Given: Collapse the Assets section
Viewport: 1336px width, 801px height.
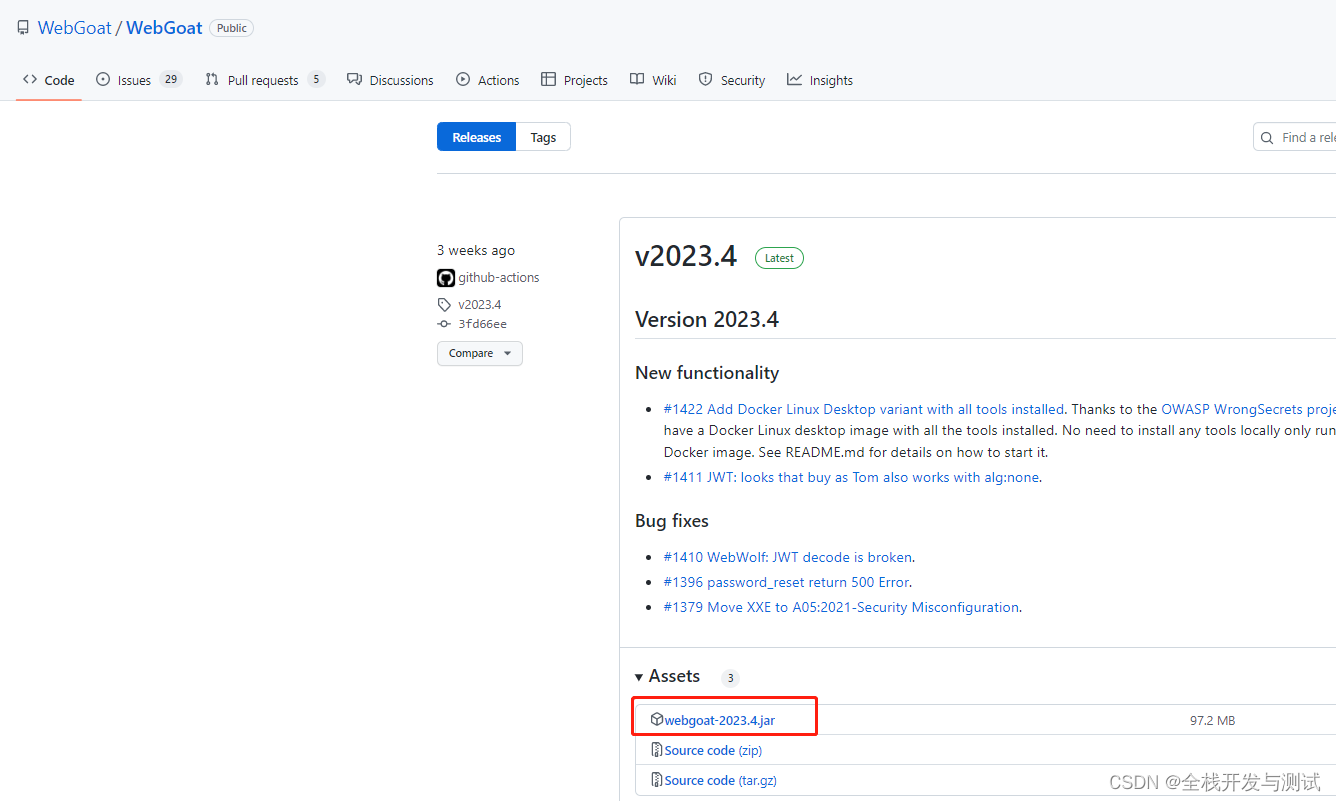Looking at the screenshot, I should pos(667,676).
